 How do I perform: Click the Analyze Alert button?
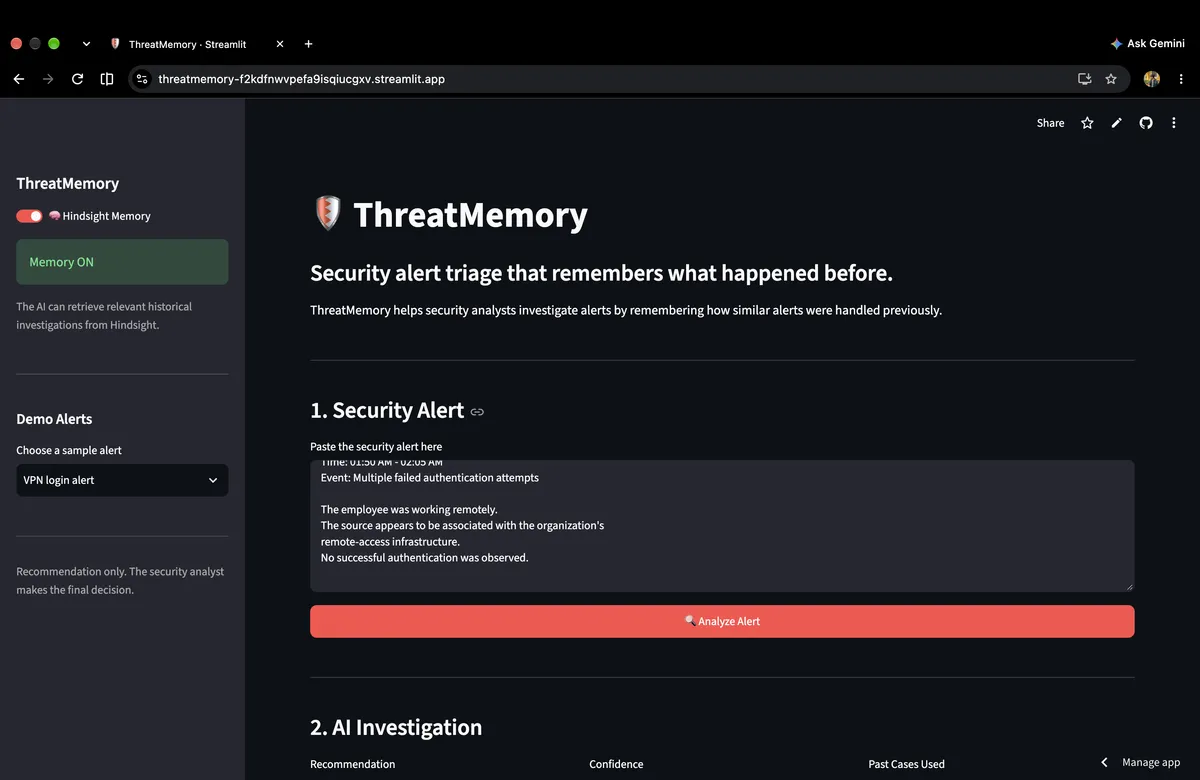pyautogui.click(x=722, y=621)
